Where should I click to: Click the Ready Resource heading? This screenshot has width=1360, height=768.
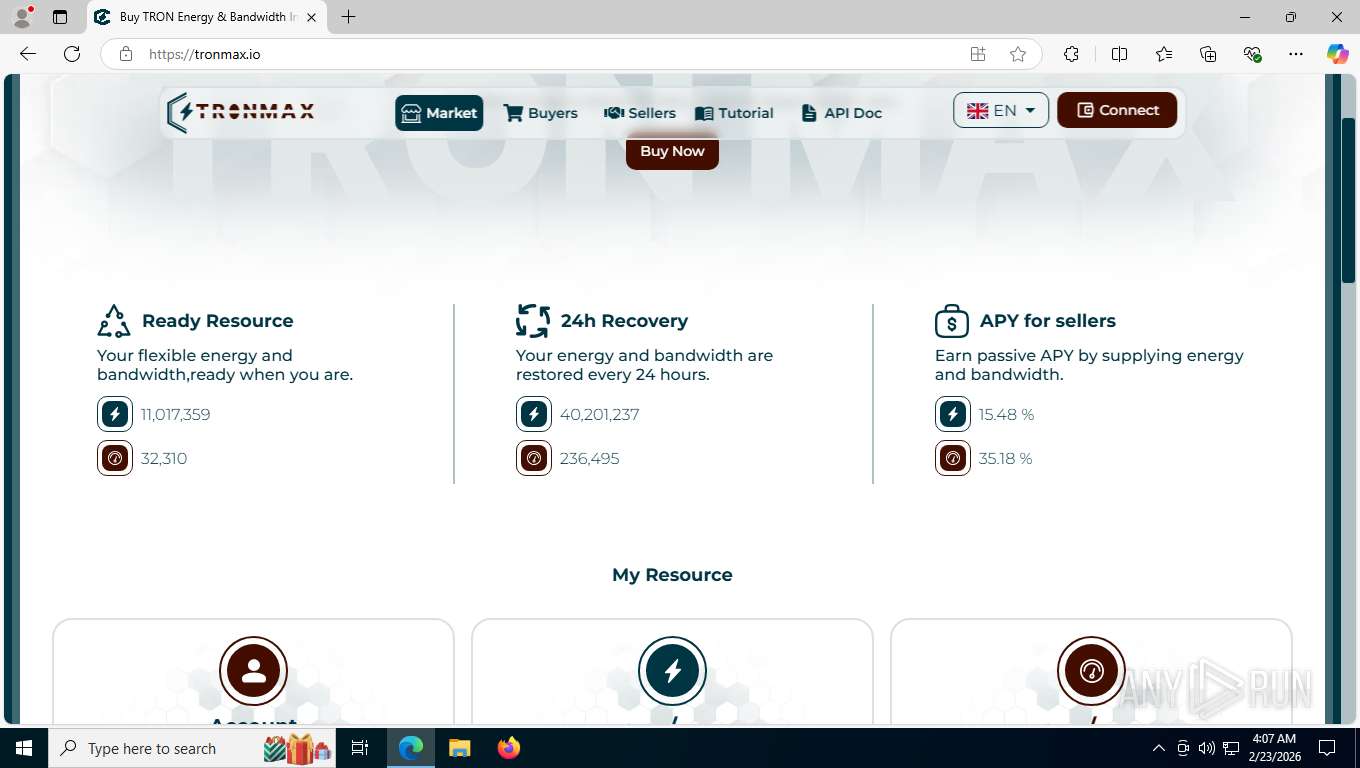[x=218, y=321]
